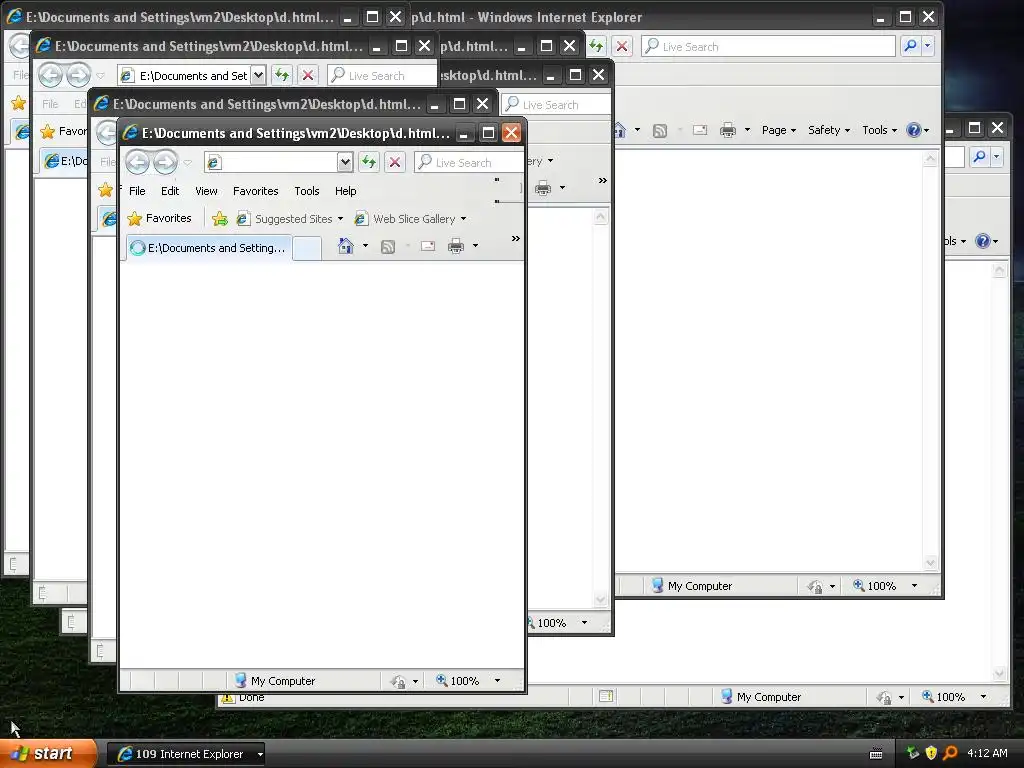This screenshot has height=768, width=1024.
Task: Open the Print dropdown arrow in the front window
Action: coord(475,246)
